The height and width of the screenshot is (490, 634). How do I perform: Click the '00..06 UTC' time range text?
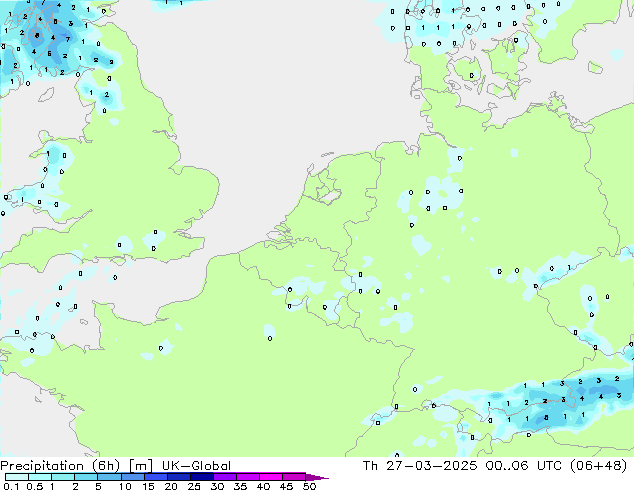coord(524,466)
